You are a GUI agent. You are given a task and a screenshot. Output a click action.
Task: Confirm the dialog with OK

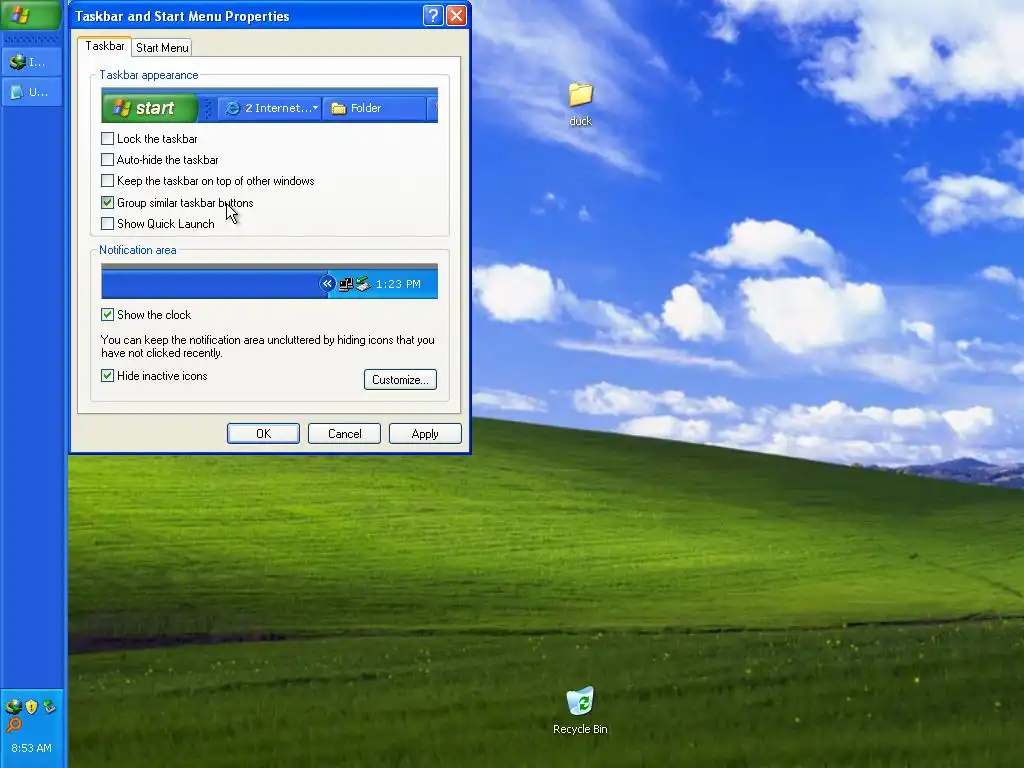tap(263, 434)
